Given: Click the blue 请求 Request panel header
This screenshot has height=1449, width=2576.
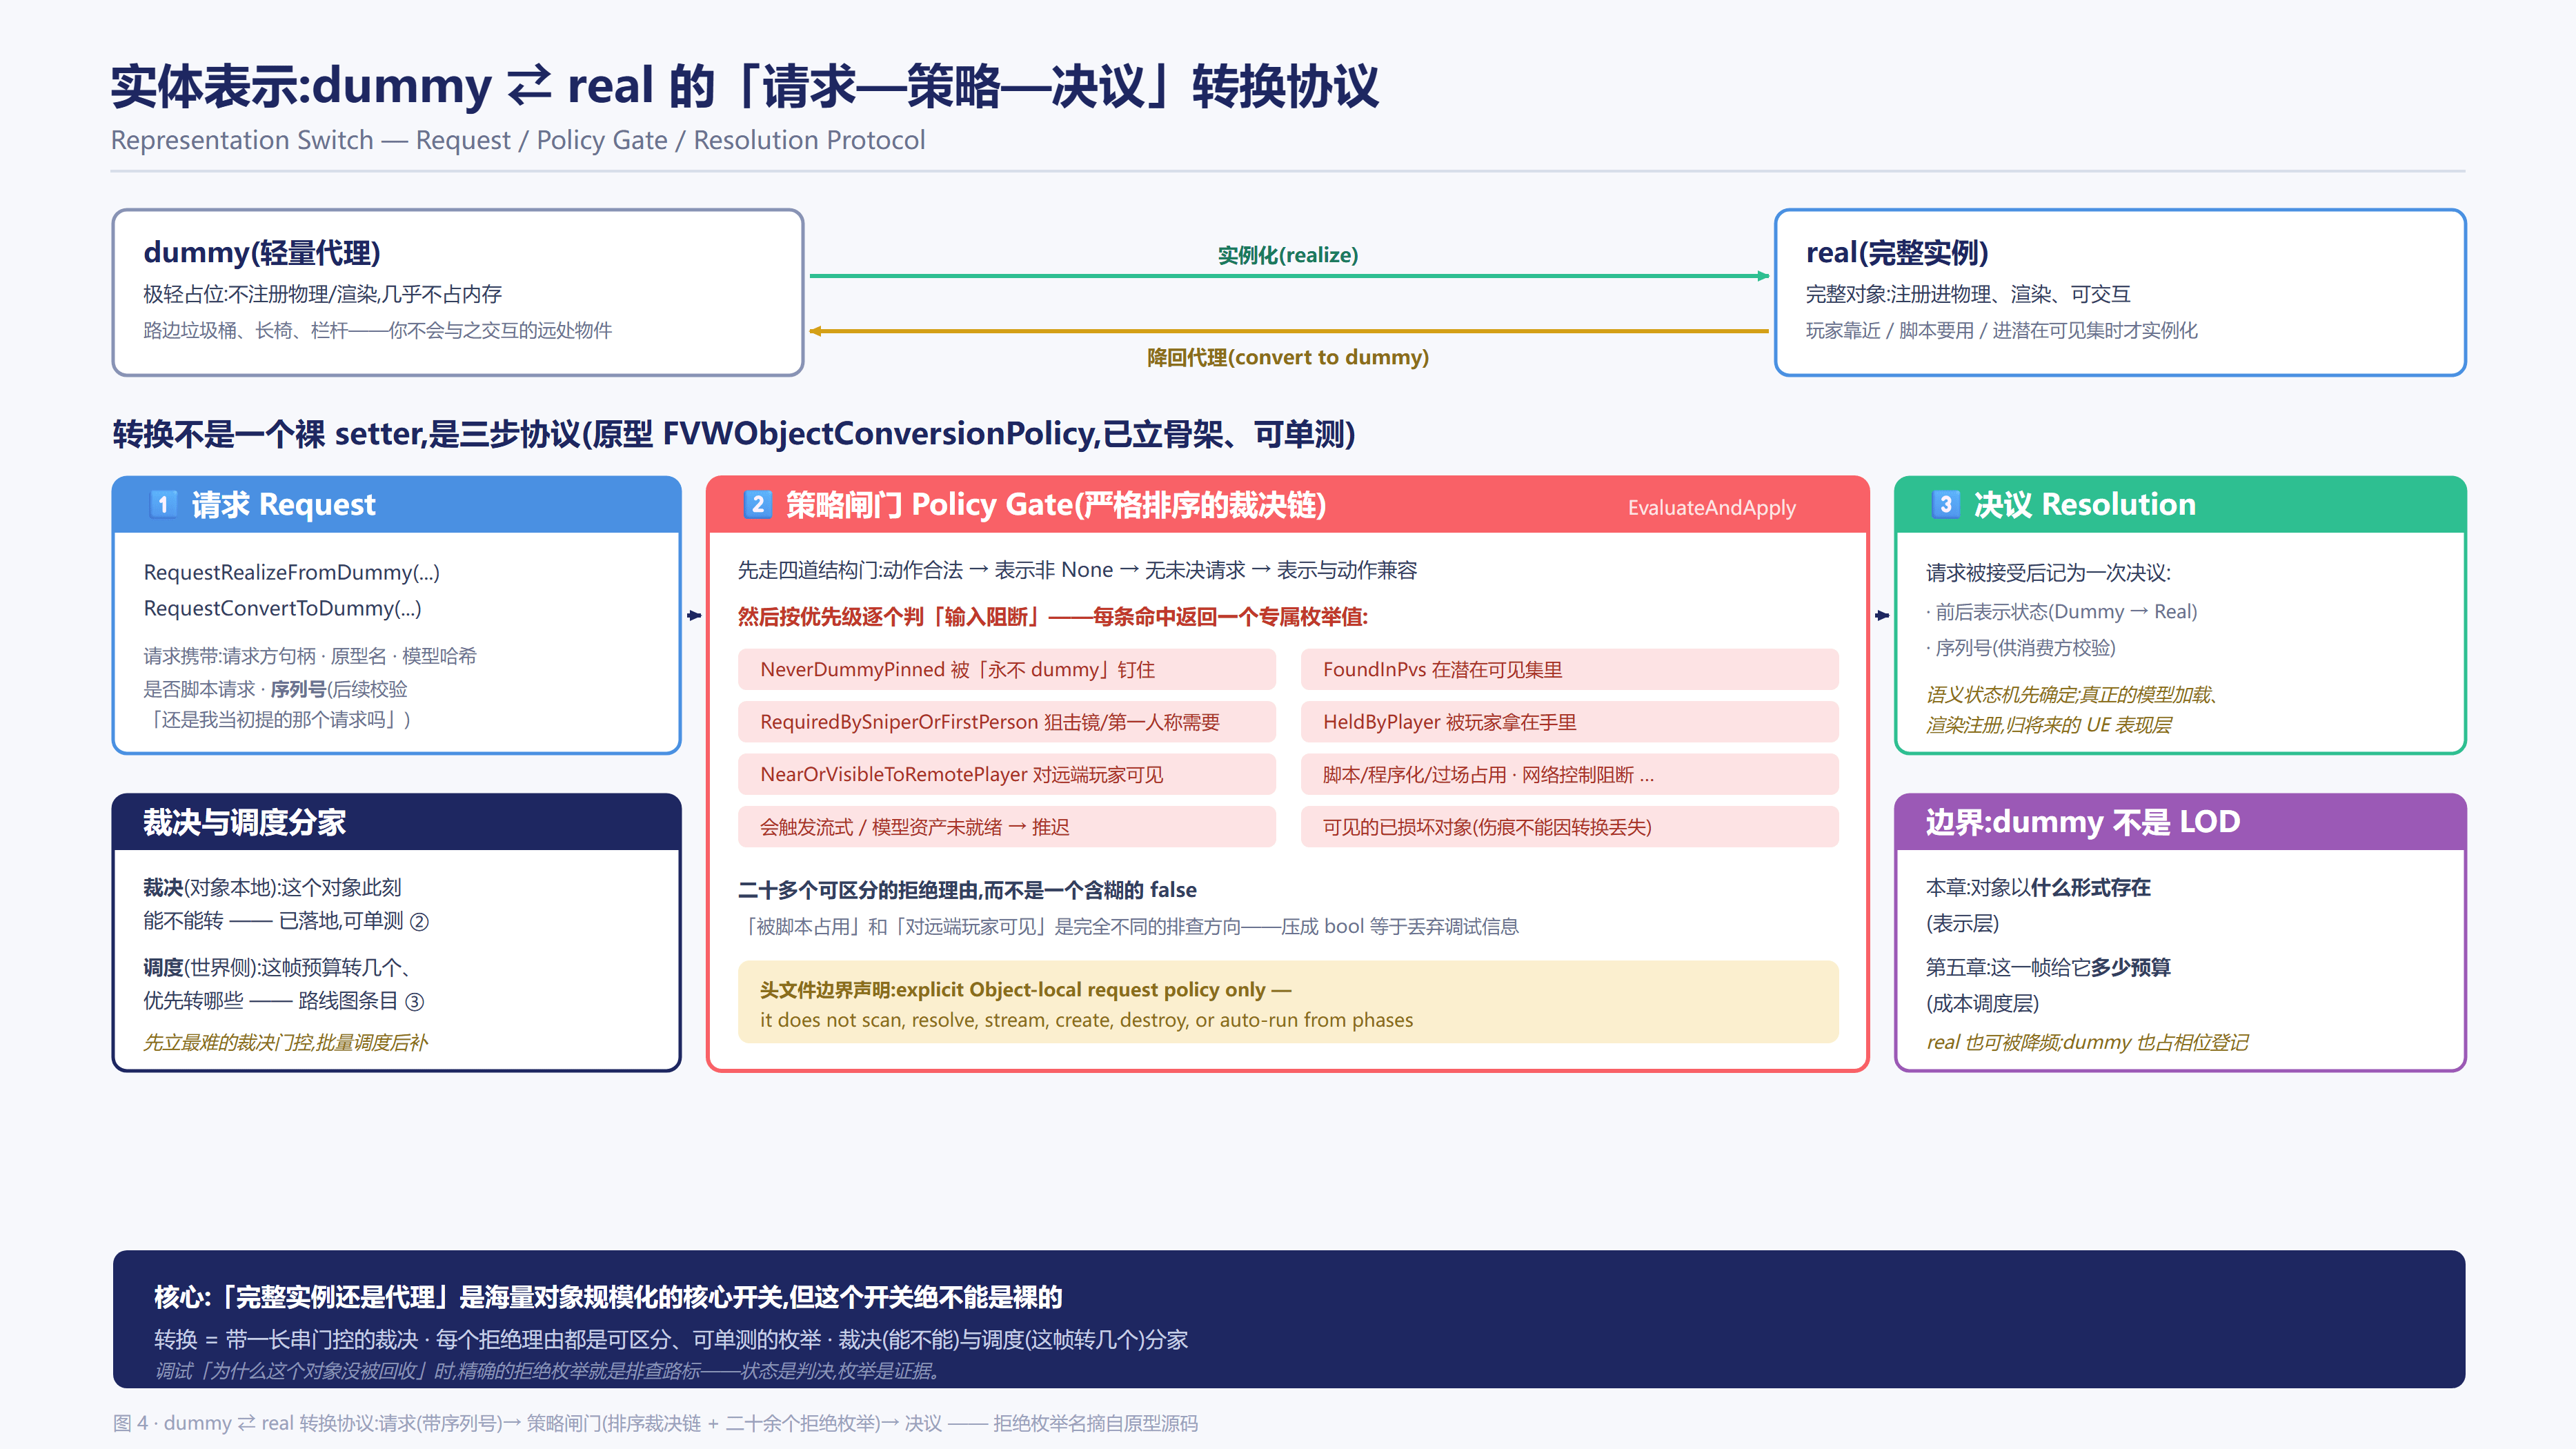Looking at the screenshot, I should coord(397,504).
